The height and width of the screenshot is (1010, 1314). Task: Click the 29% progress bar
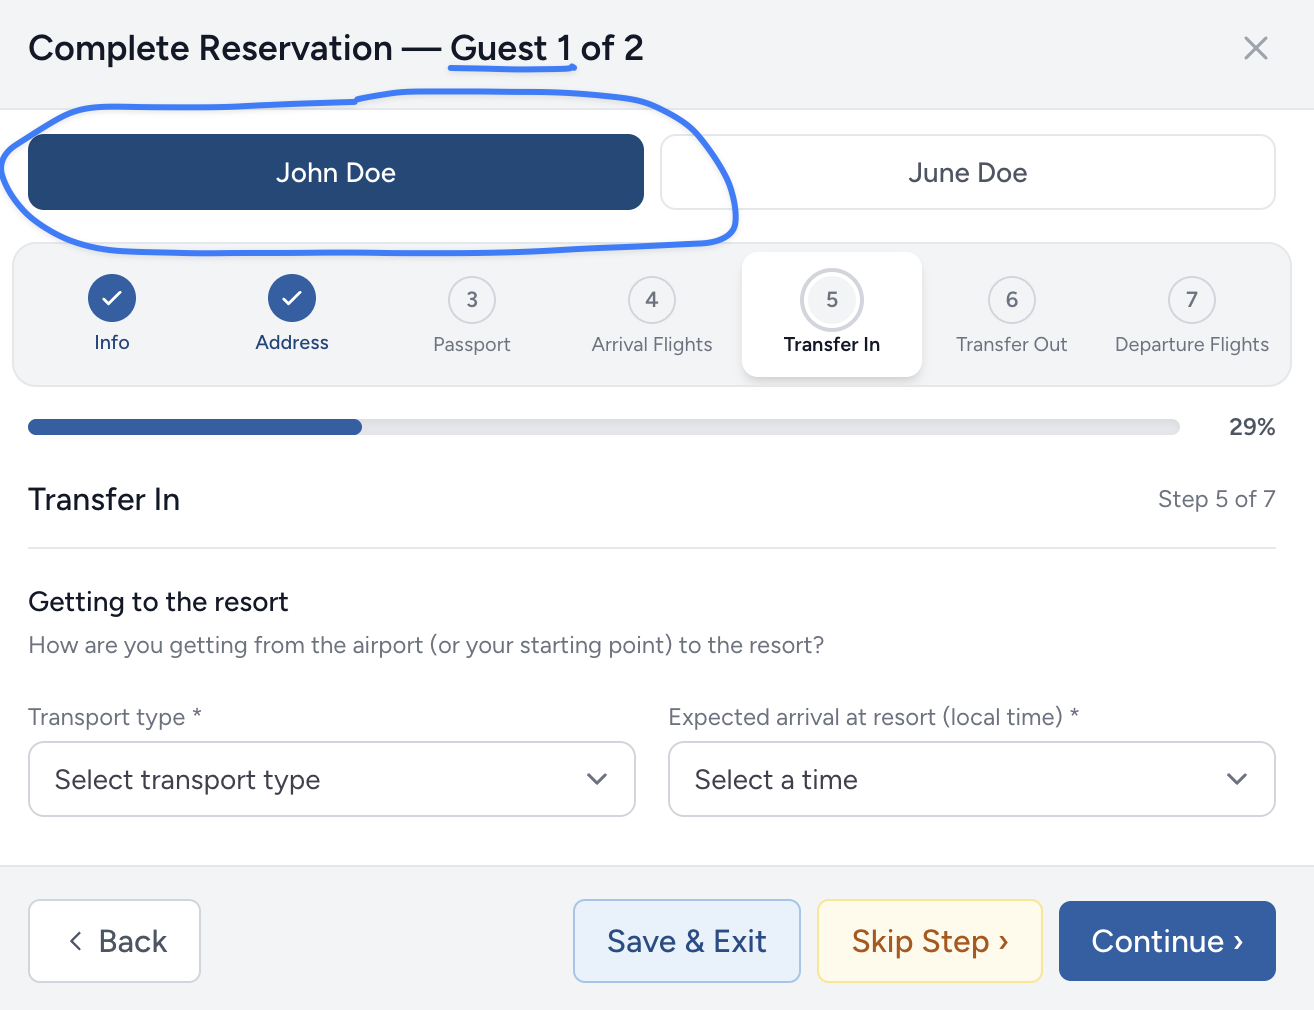click(604, 427)
